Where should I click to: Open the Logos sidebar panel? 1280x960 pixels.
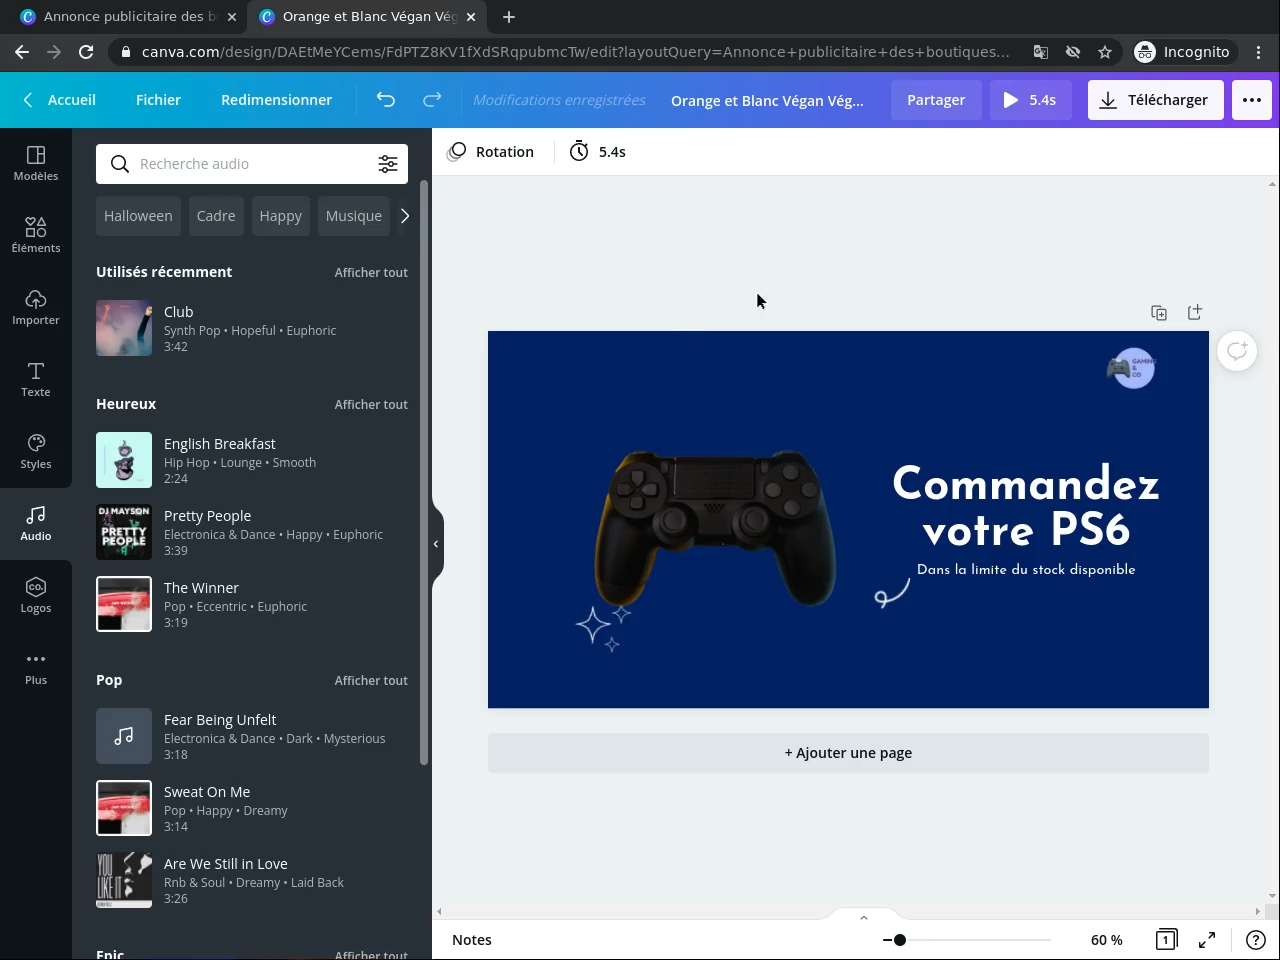[x=36, y=596]
